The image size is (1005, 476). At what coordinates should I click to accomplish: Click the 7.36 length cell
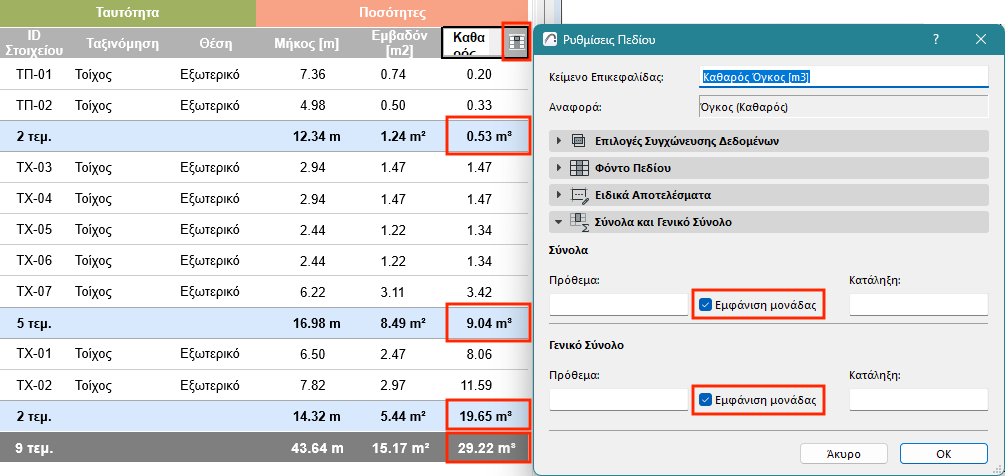(313, 74)
